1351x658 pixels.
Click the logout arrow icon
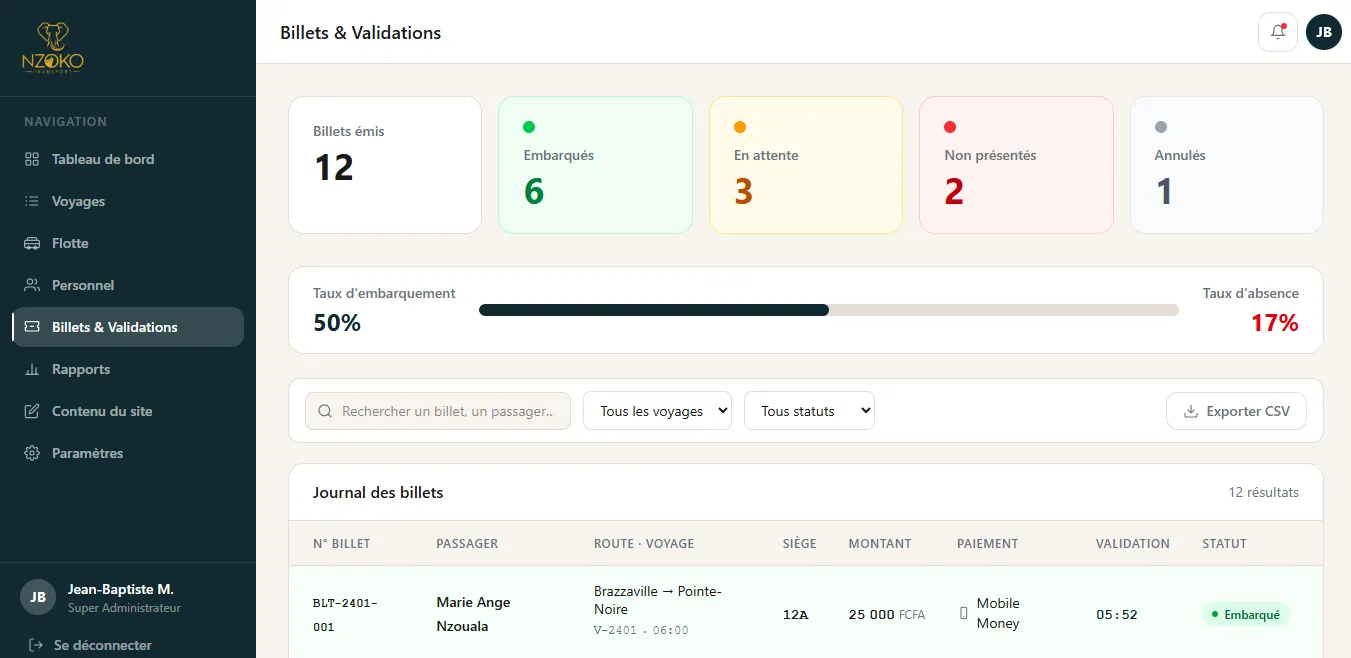click(x=36, y=645)
